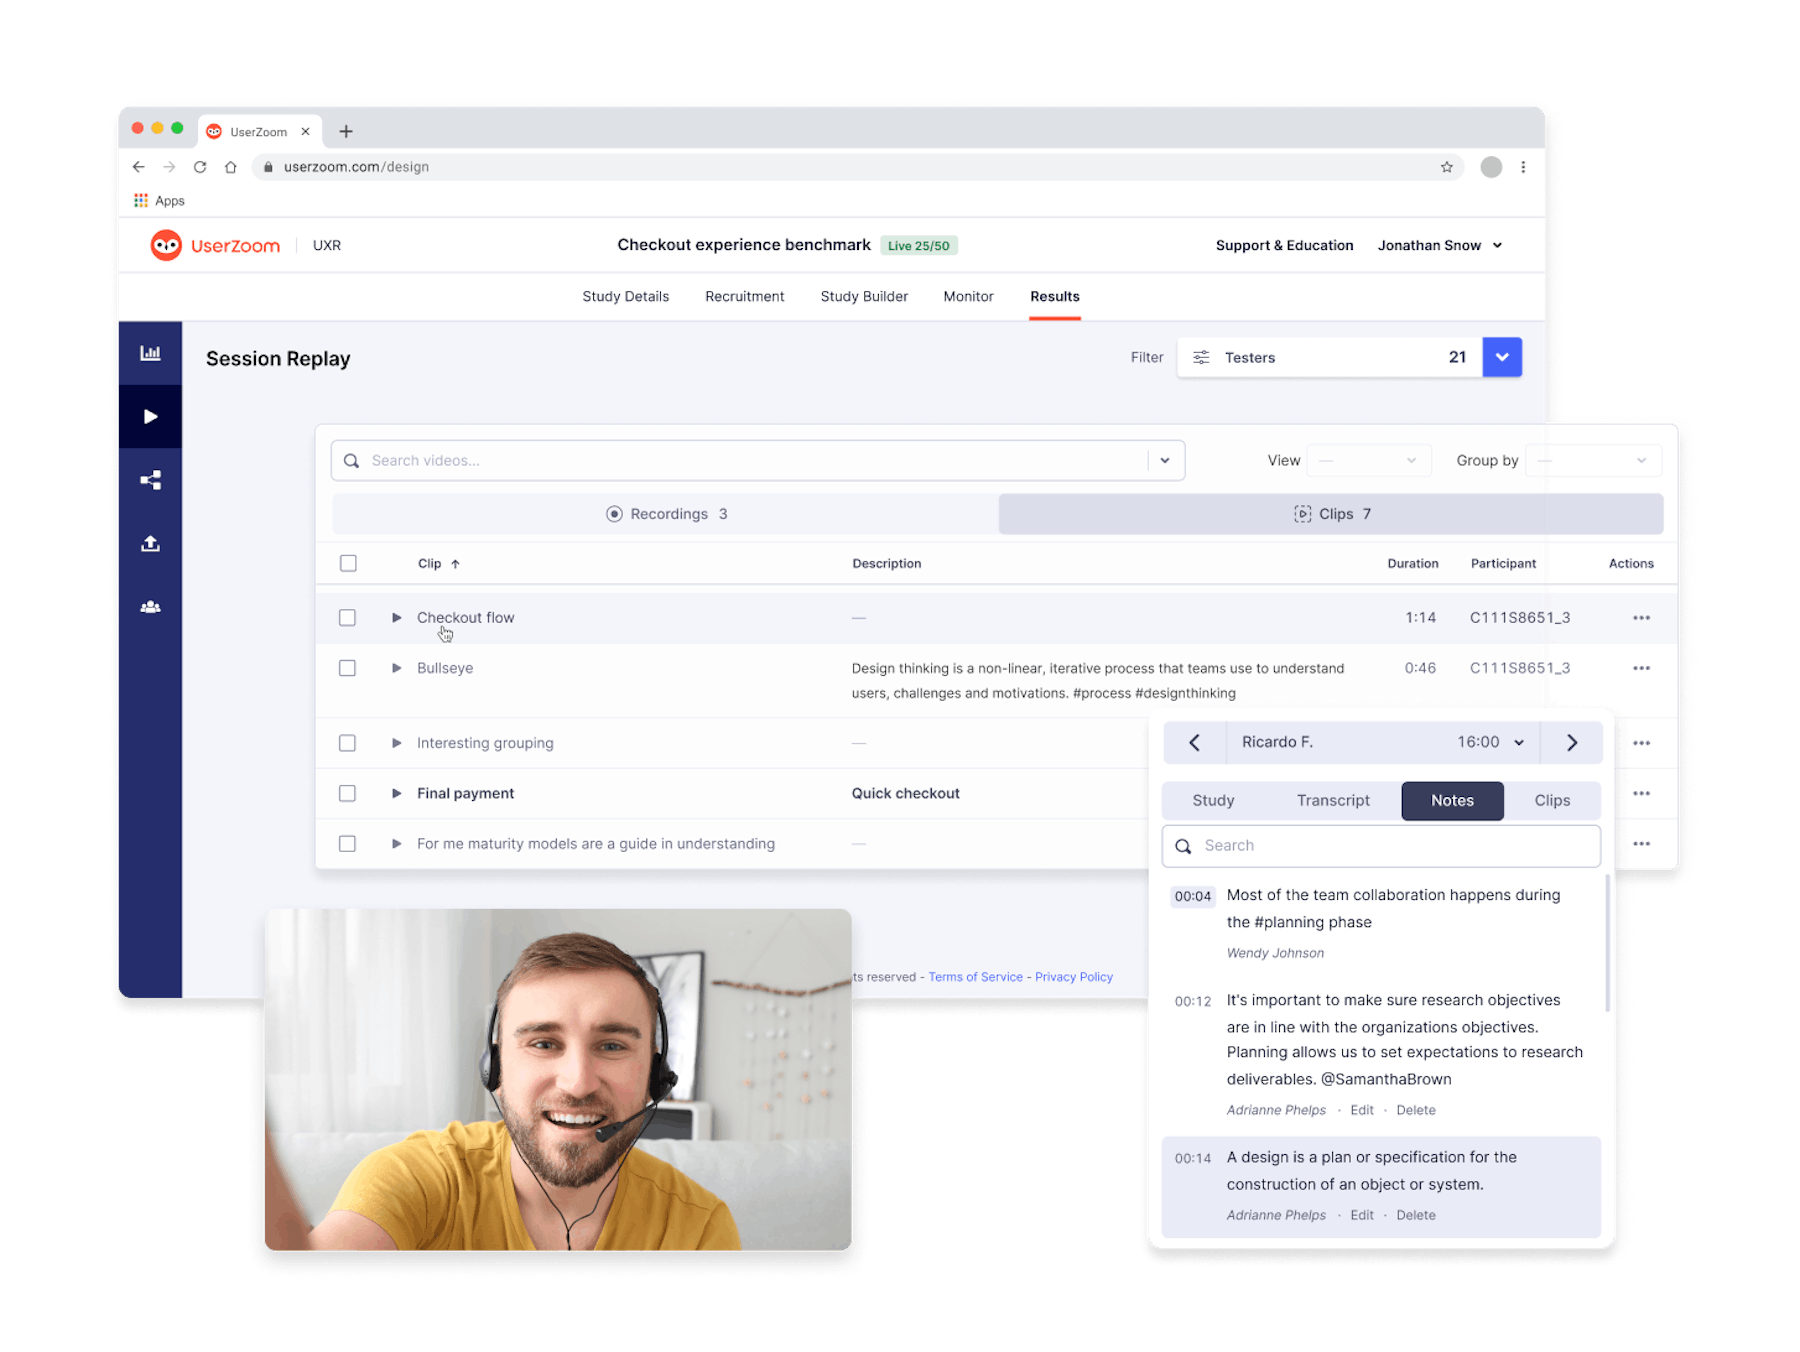The image size is (1800, 1352).
Task: Open actions menu for Bullseye clip
Action: pyautogui.click(x=1641, y=668)
